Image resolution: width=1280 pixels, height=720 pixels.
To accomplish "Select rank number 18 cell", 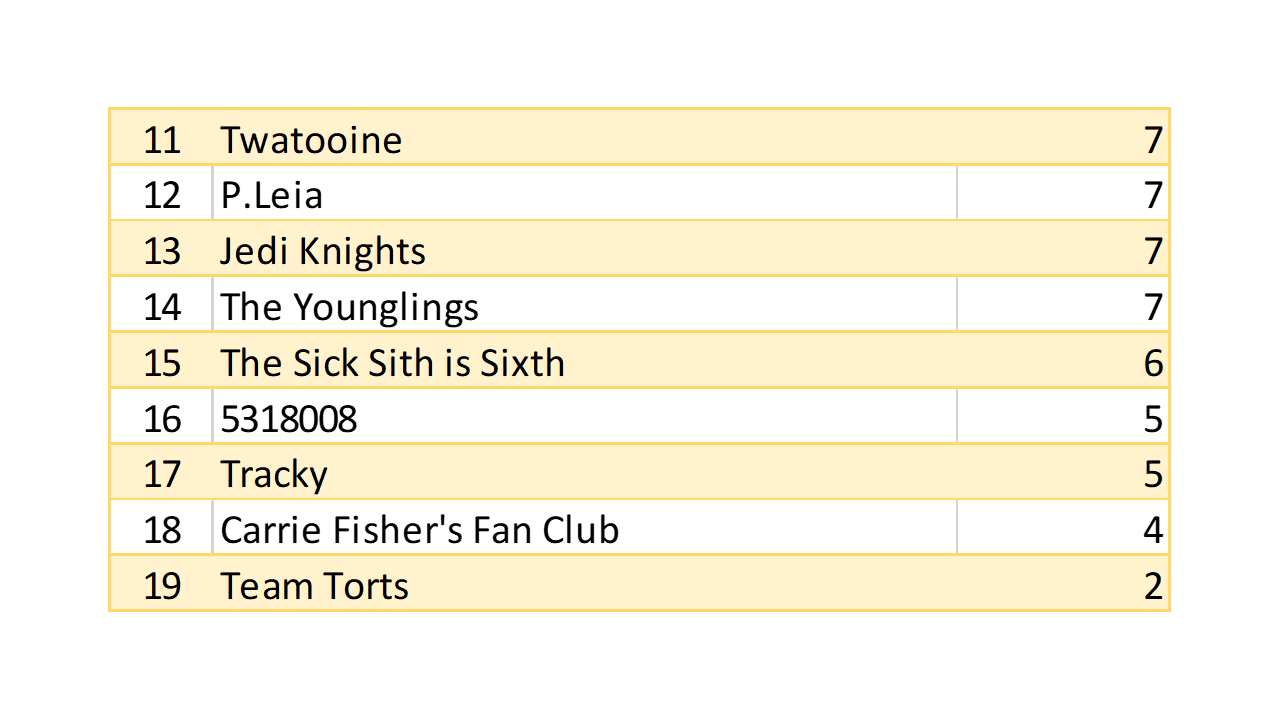I will [x=162, y=529].
